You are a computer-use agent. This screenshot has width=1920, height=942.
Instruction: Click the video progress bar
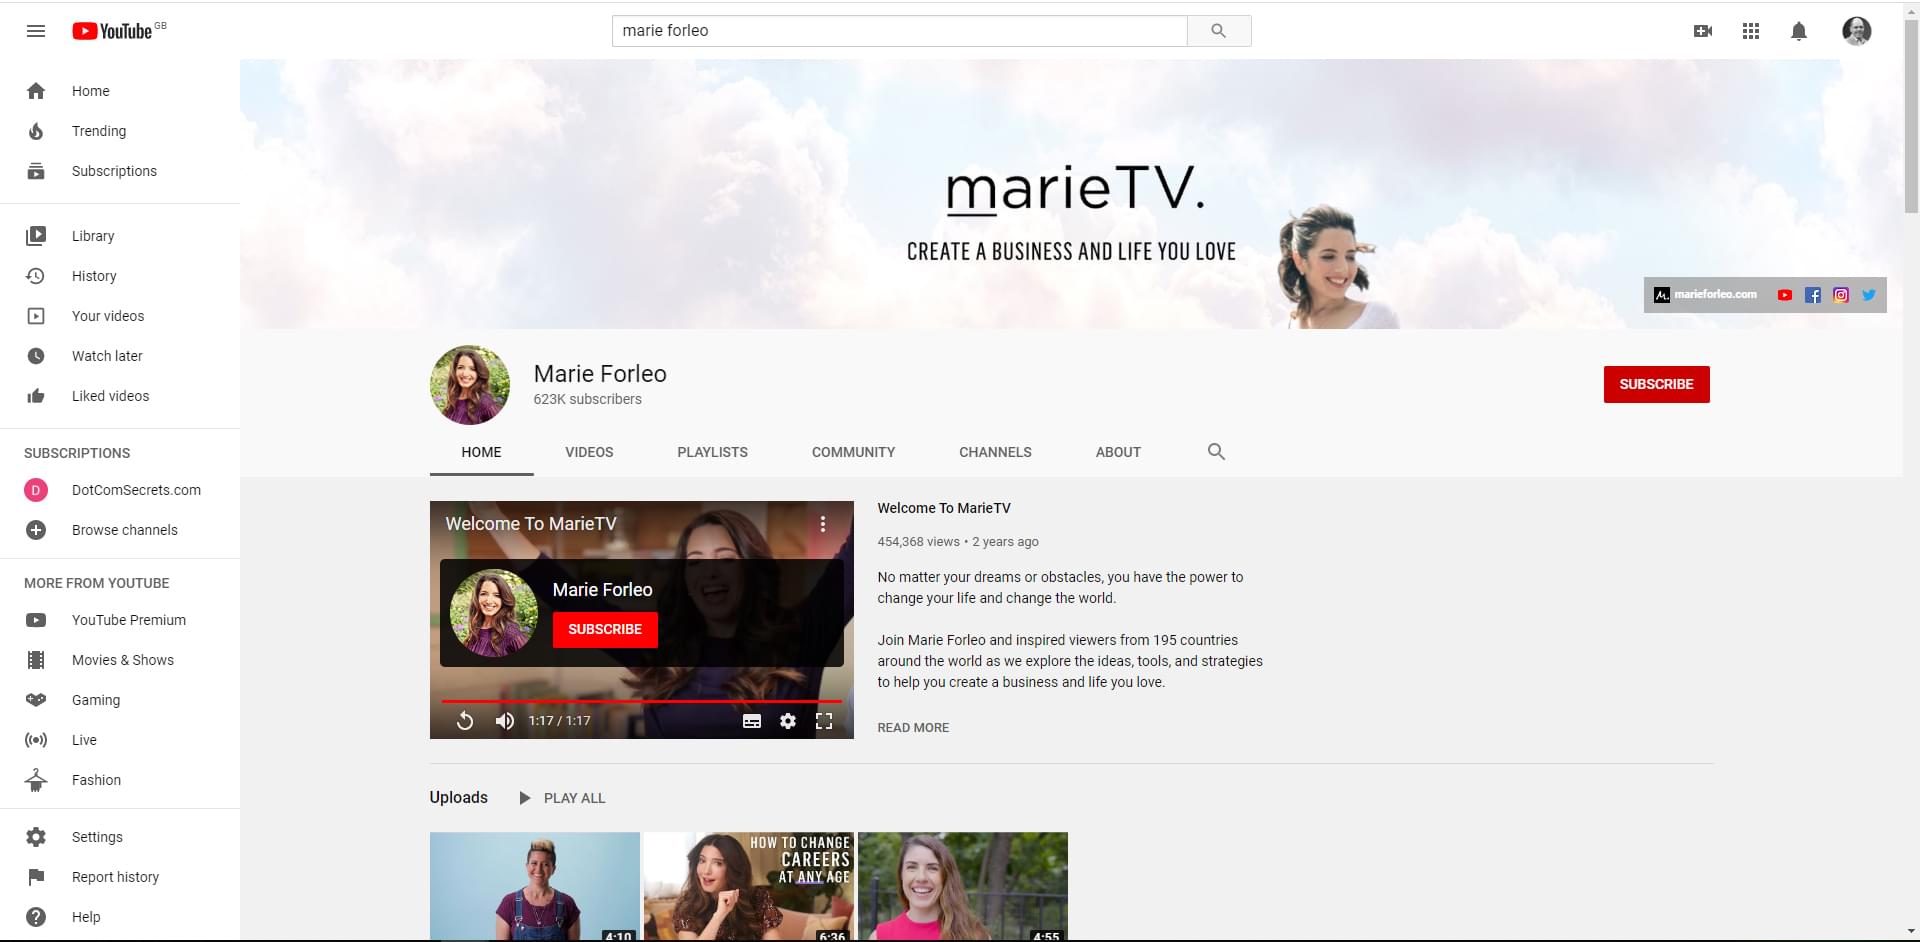pyautogui.click(x=640, y=701)
